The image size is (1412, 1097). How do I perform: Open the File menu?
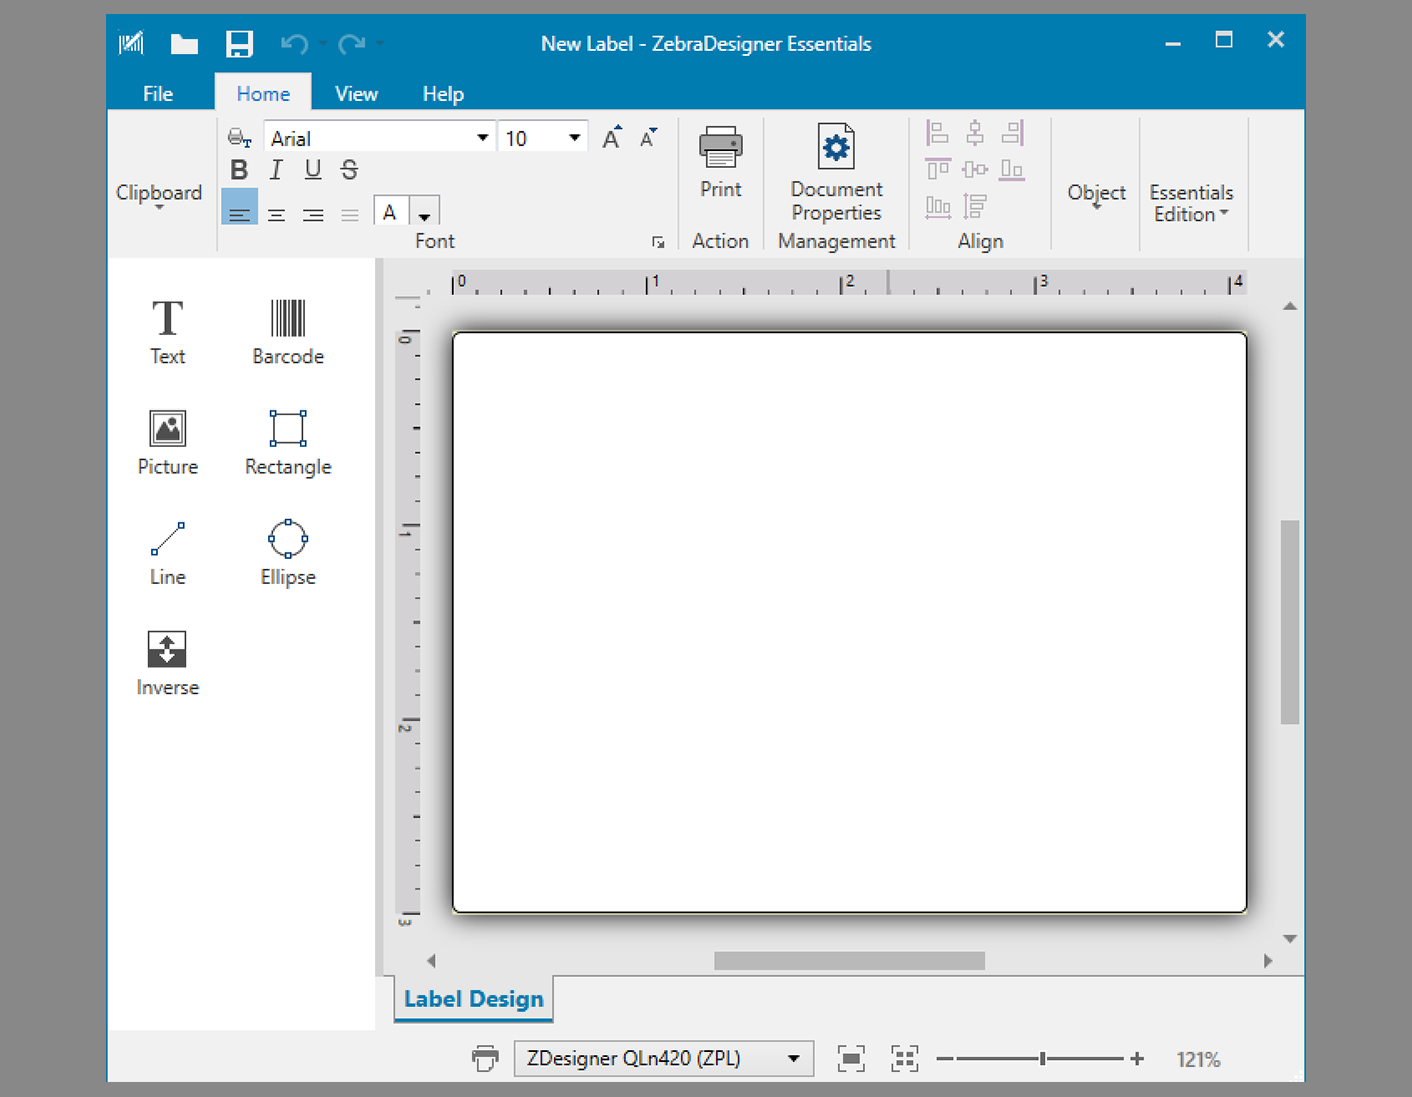pos(158,94)
